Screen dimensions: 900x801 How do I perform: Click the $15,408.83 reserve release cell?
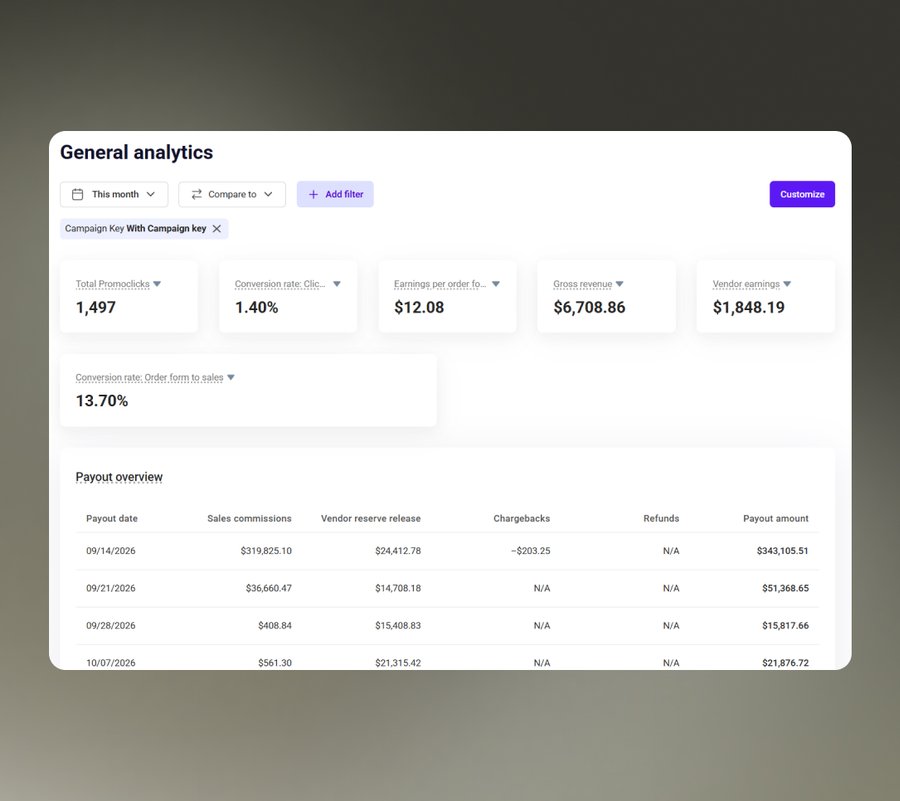(398, 625)
